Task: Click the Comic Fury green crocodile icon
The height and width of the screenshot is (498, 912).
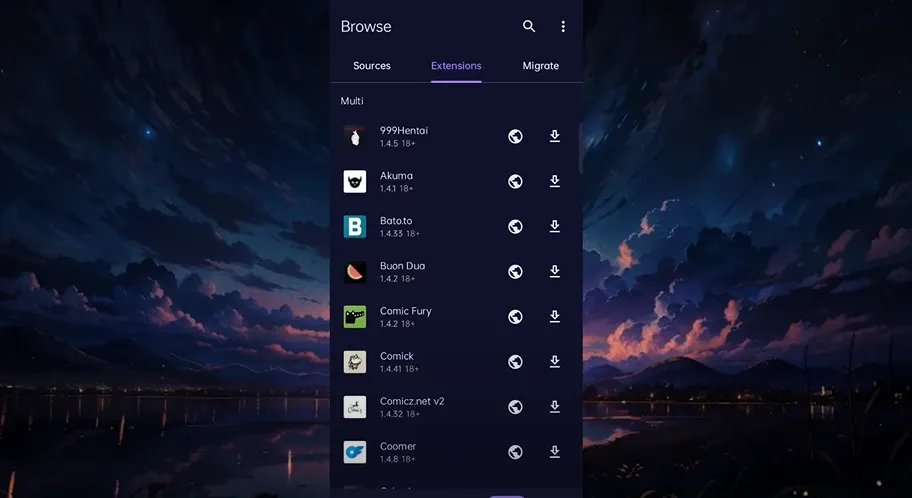Action: (355, 316)
